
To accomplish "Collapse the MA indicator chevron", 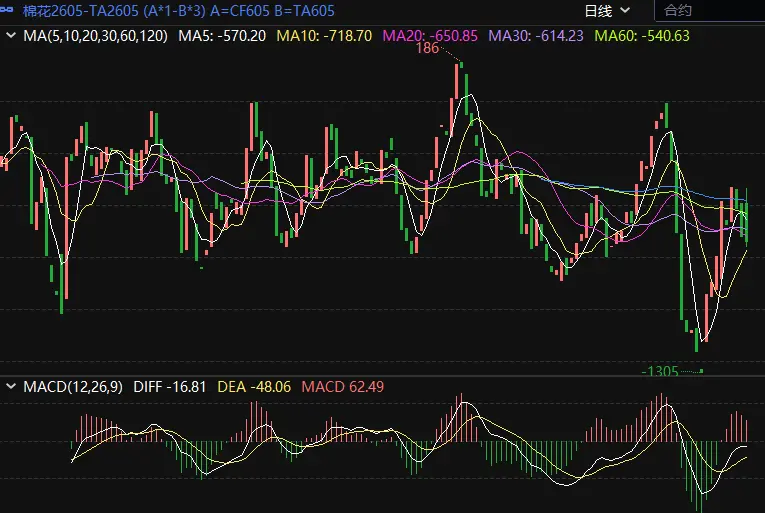I will tap(11, 35).
